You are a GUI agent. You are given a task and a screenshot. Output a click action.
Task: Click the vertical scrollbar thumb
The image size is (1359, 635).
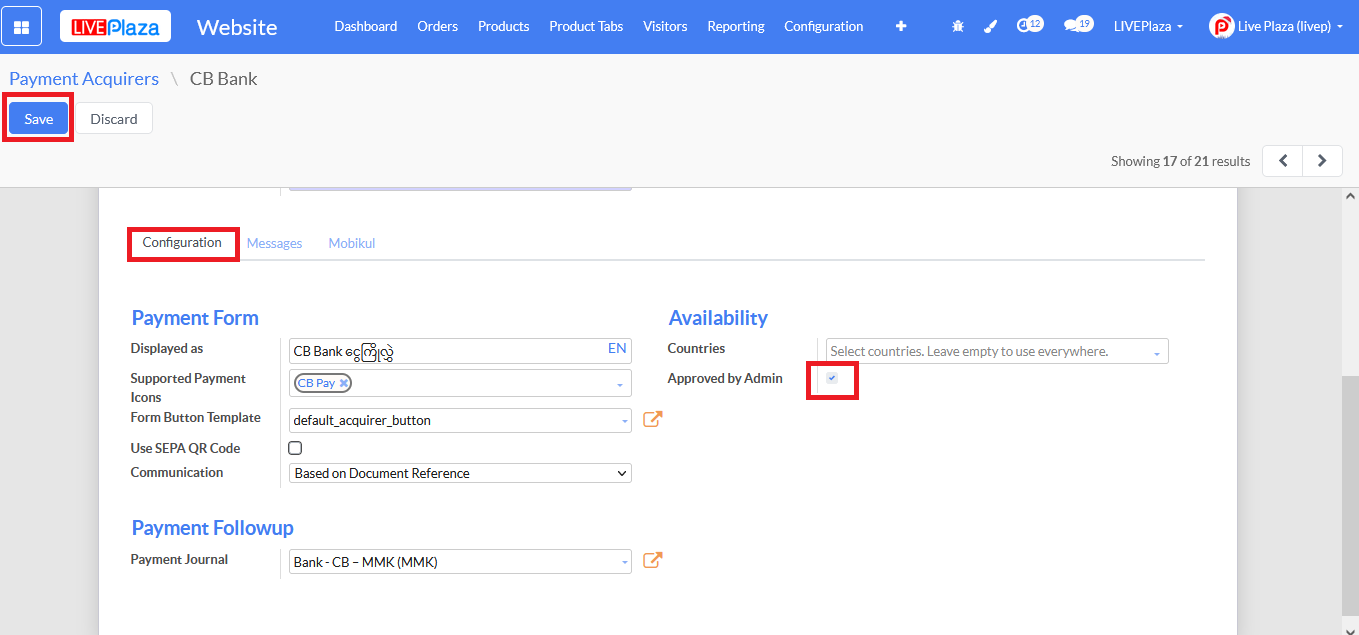point(1350,496)
